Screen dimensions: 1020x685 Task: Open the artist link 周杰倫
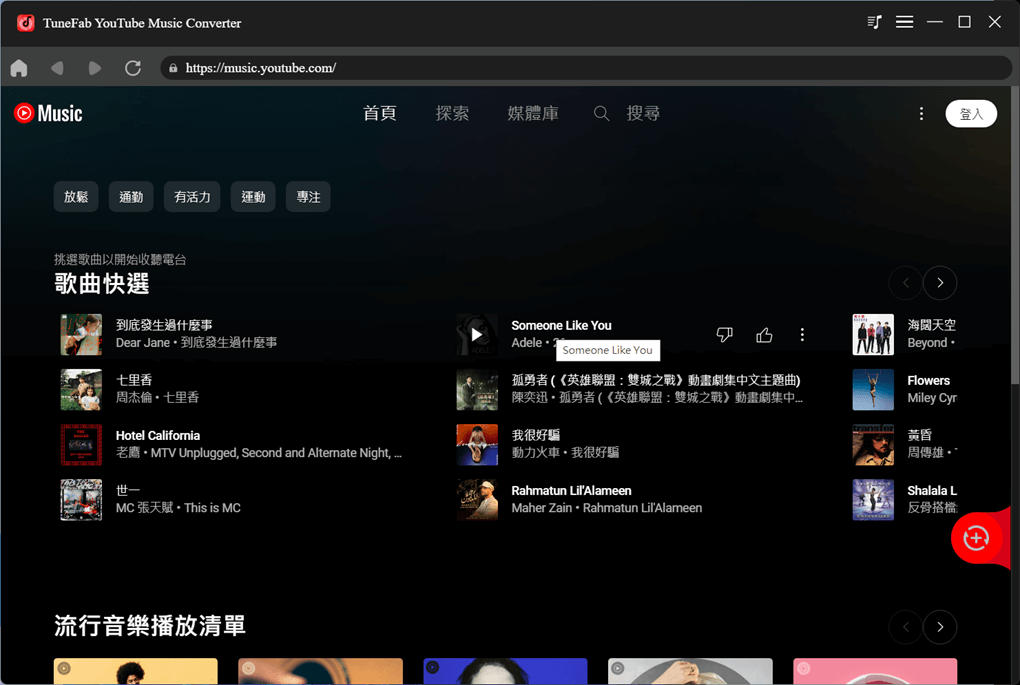pos(133,397)
